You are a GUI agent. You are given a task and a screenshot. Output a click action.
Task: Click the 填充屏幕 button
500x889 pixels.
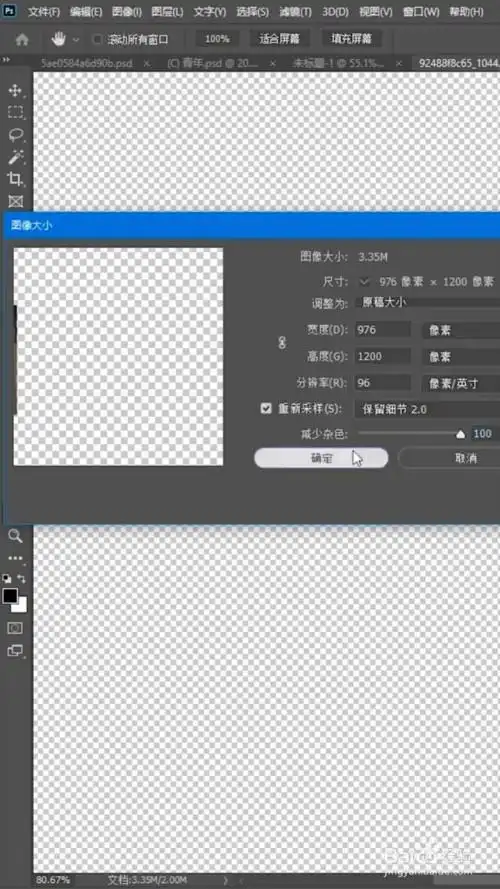tap(351, 39)
